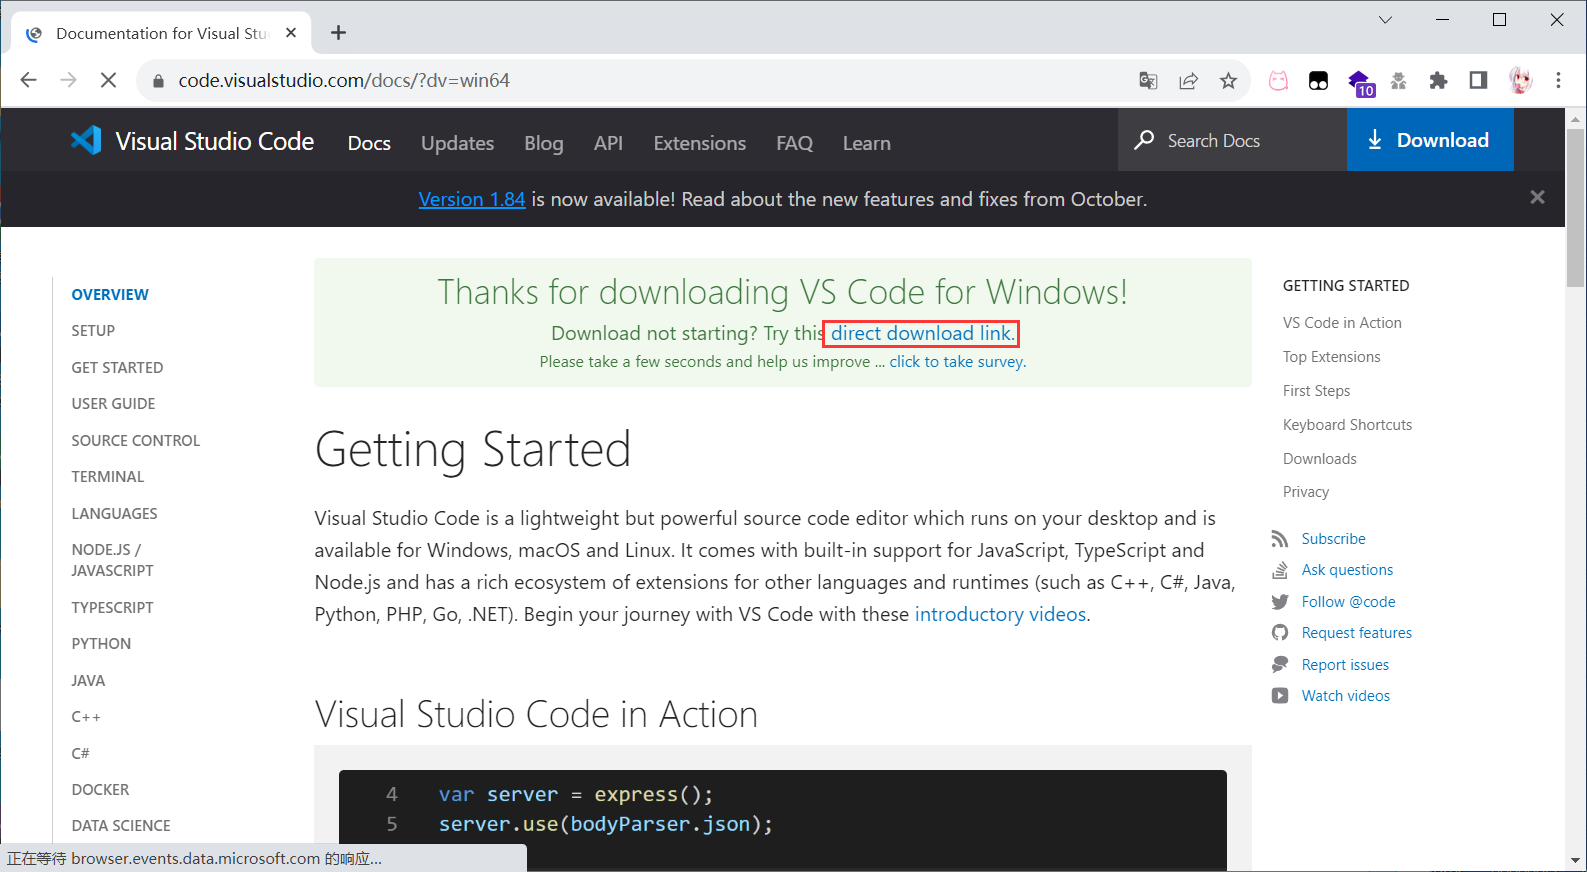1587x872 pixels.
Task: Click the magnifier icon in Search Docs
Action: 1144,140
